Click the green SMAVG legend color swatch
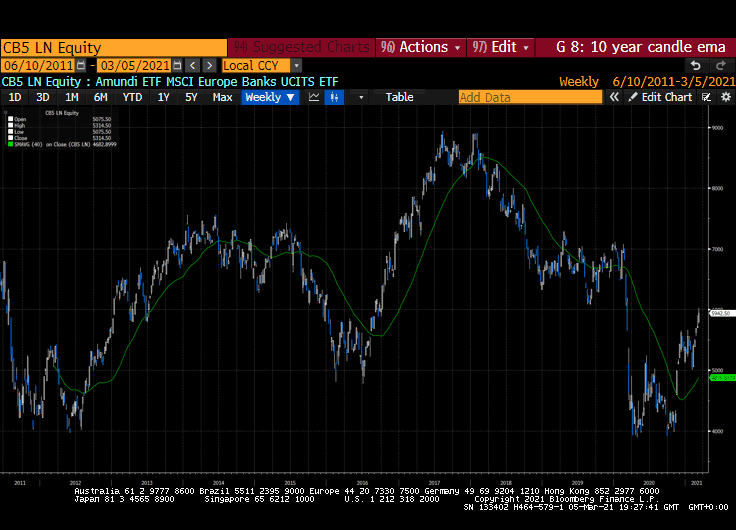Image resolution: width=736 pixels, height=530 pixels. (x=10, y=143)
